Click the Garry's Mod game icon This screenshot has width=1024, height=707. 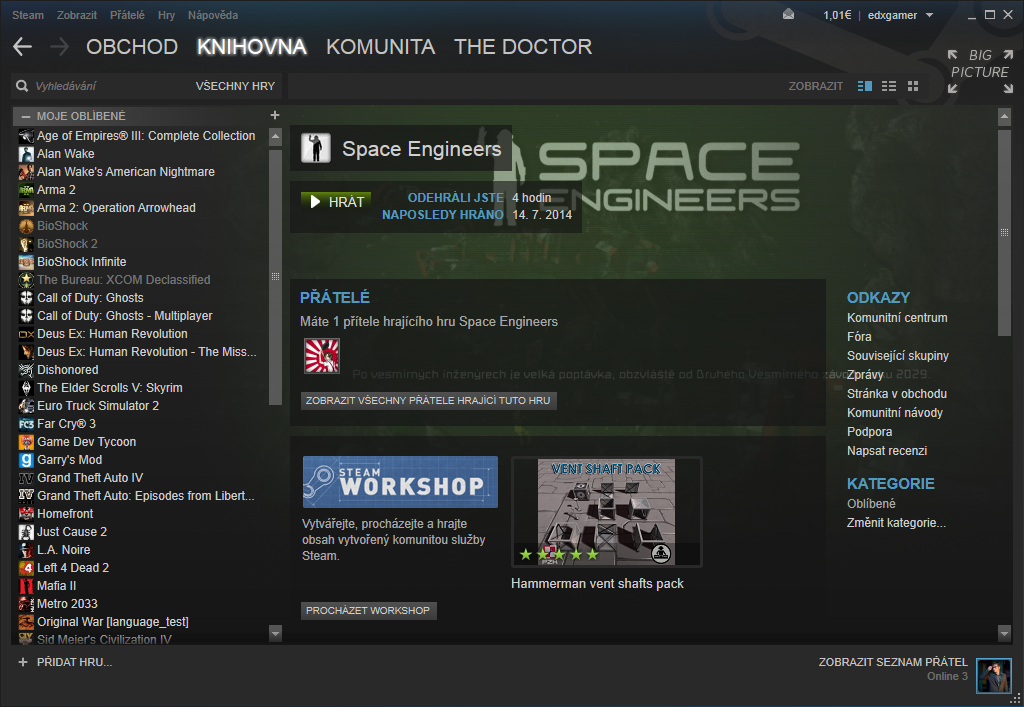tap(27, 460)
